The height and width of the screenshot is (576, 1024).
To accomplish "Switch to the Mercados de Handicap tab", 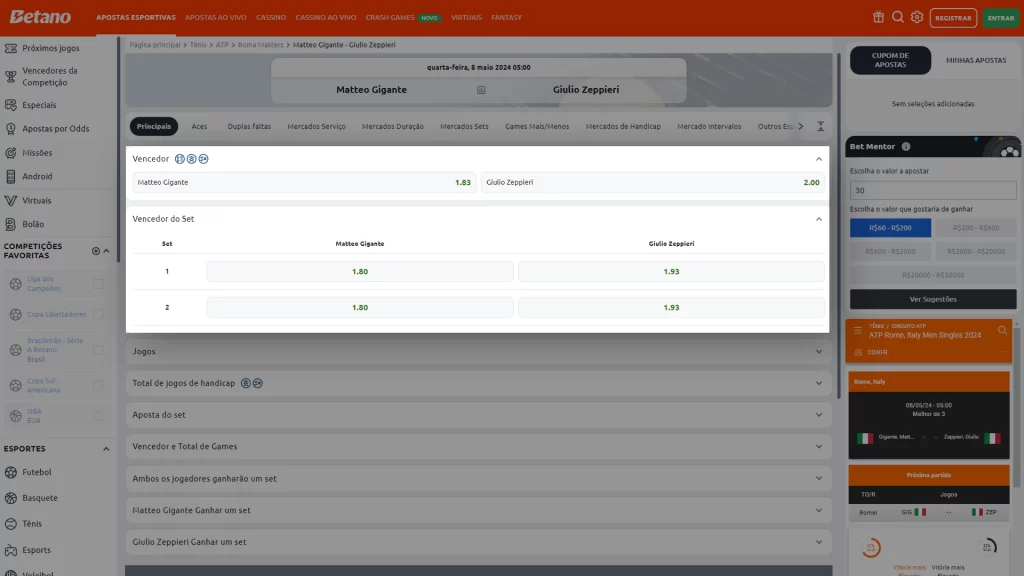I will pyautogui.click(x=623, y=127).
